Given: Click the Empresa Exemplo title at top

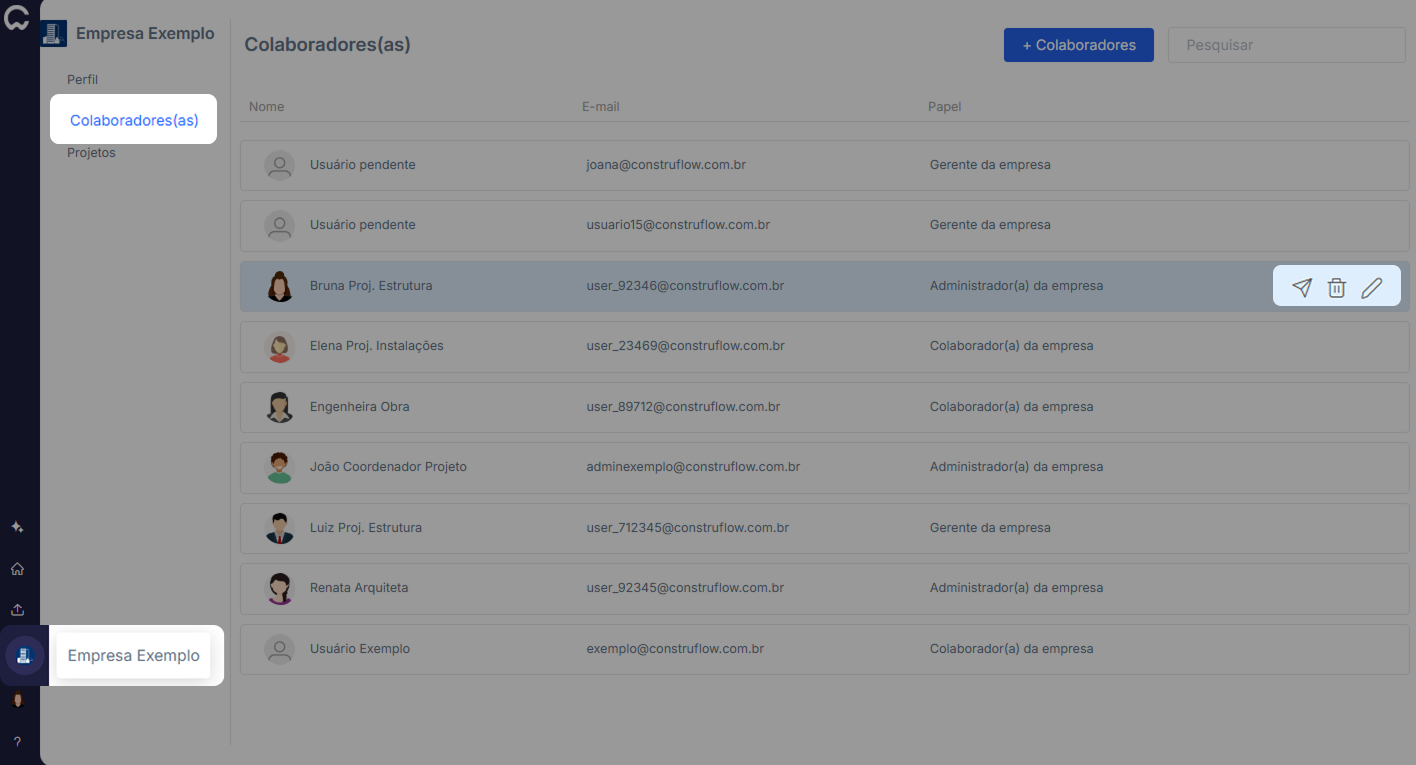Looking at the screenshot, I should [145, 33].
